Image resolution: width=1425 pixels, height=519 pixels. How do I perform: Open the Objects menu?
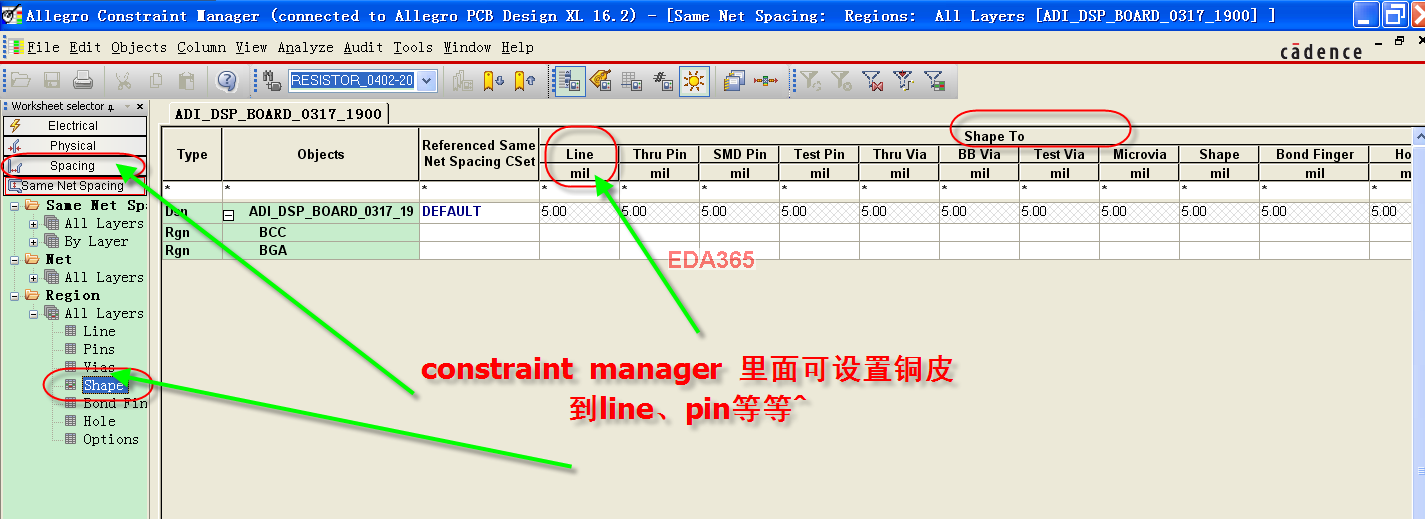pyautogui.click(x=139, y=47)
